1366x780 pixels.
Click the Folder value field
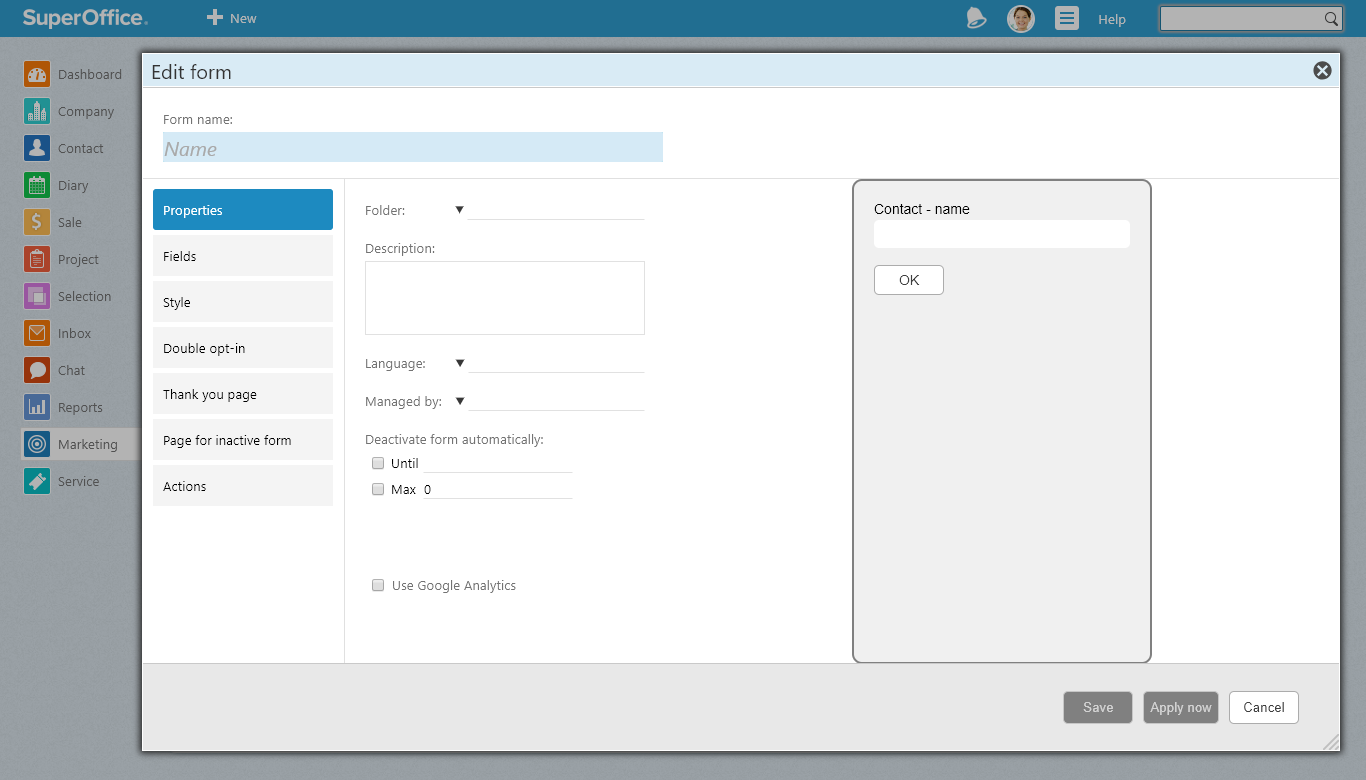pos(556,210)
